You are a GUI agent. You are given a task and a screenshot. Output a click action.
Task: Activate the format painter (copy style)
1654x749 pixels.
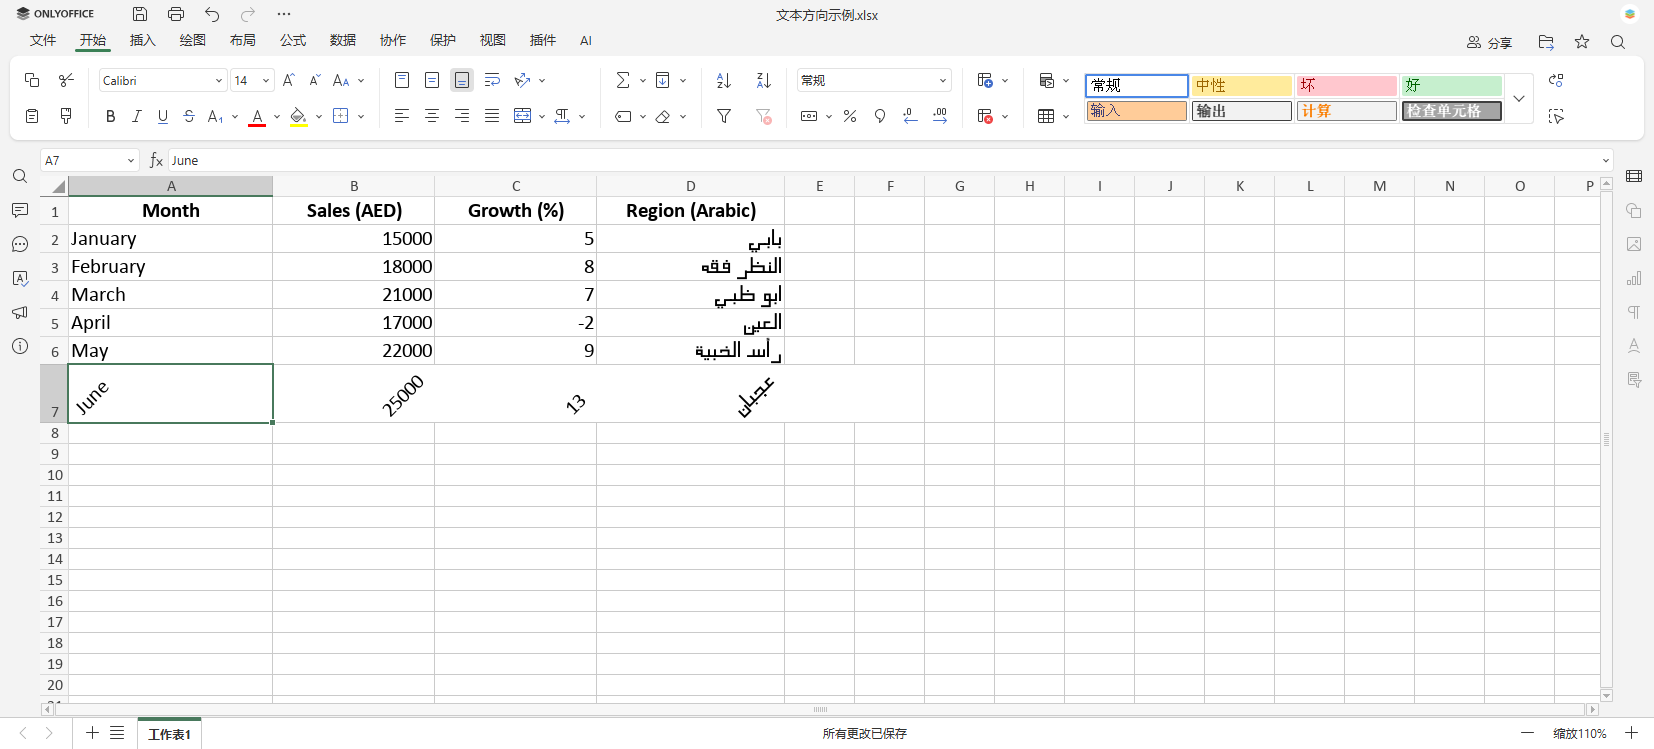pyautogui.click(x=66, y=116)
